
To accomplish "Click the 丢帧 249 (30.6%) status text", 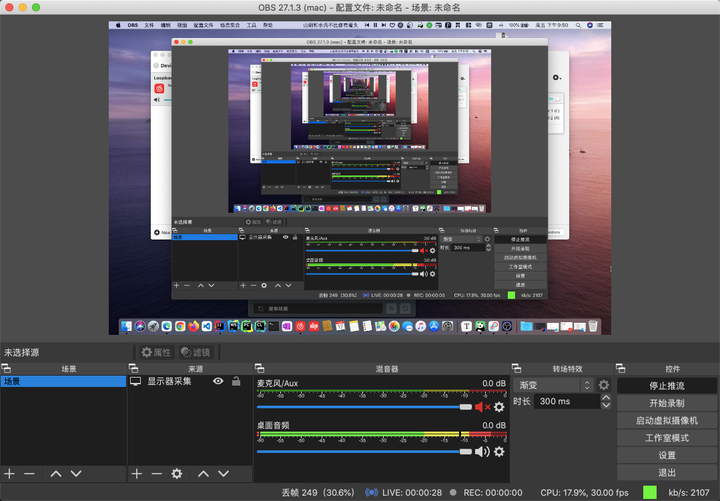I will tap(318, 493).
